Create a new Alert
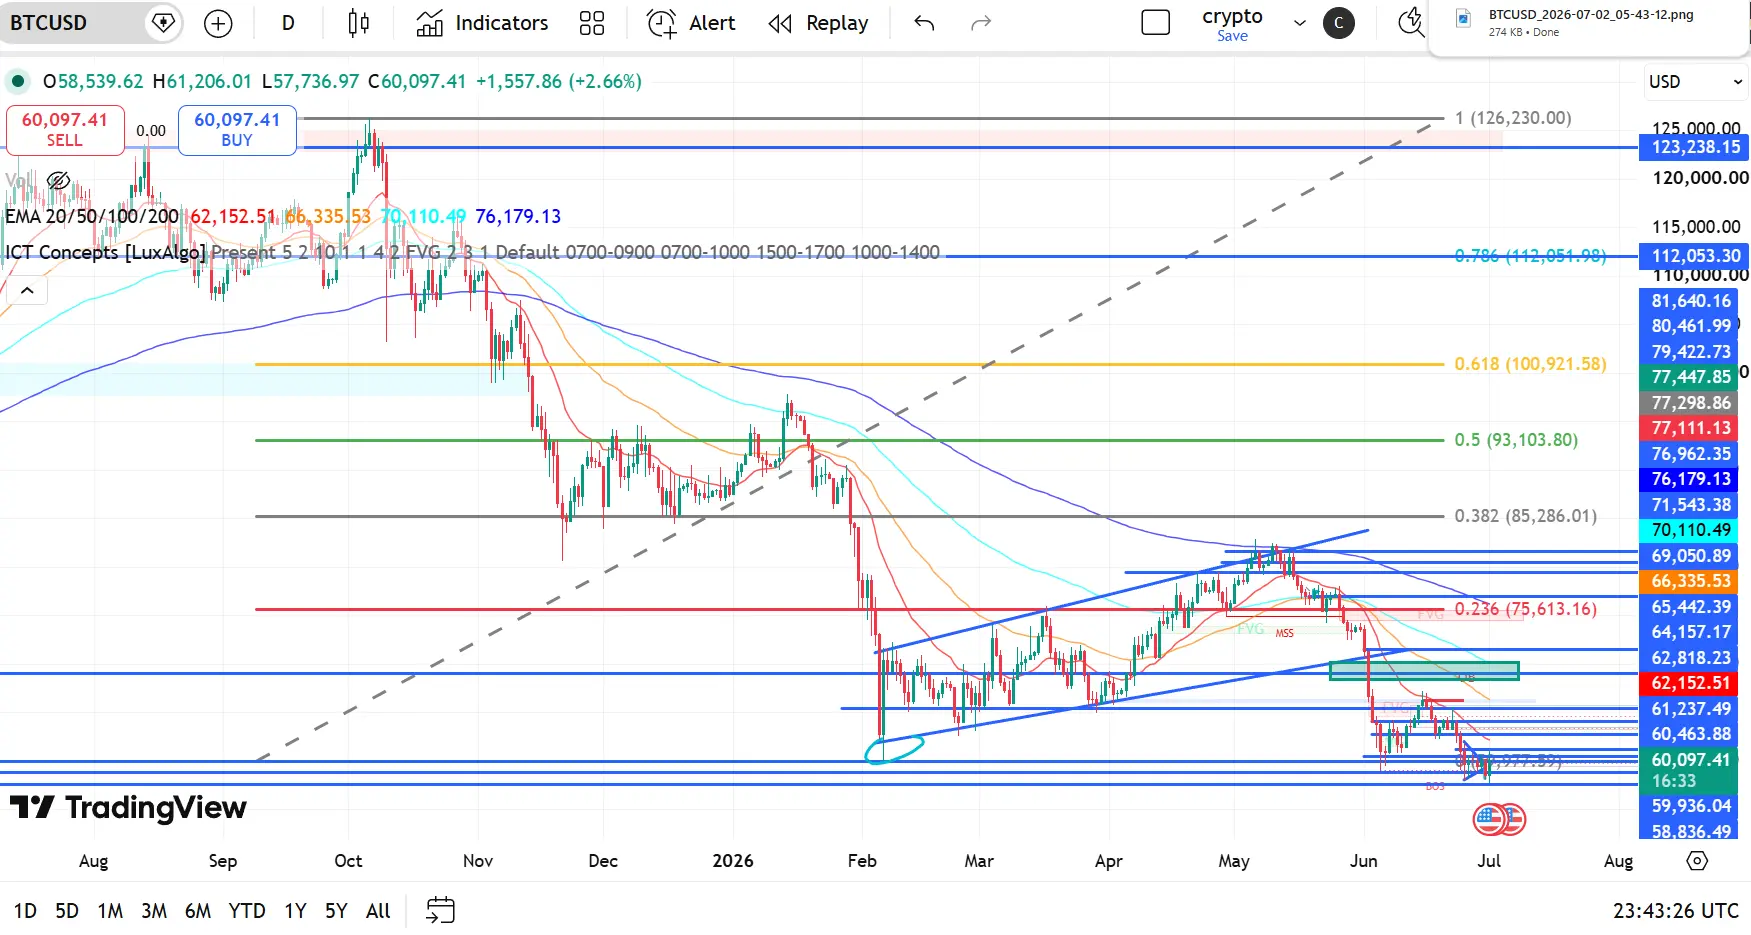1751x935 pixels. click(691, 23)
